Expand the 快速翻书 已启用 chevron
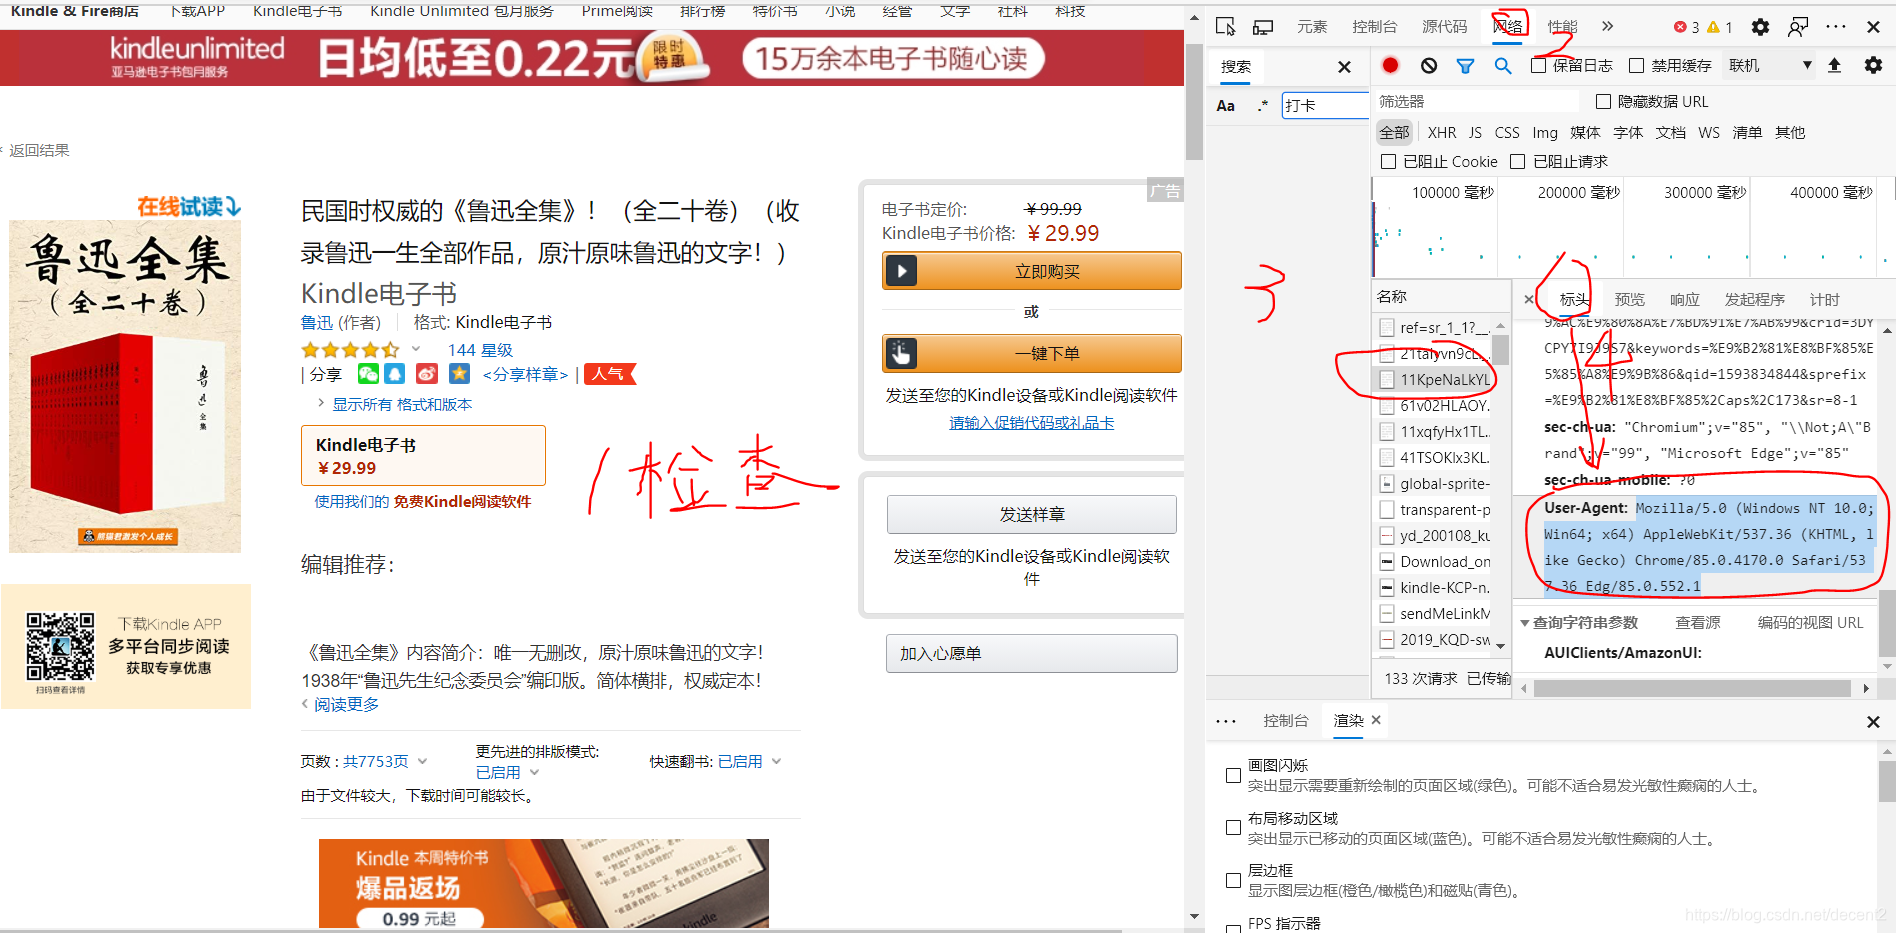Viewport: 1896px width, 933px height. pos(776,761)
